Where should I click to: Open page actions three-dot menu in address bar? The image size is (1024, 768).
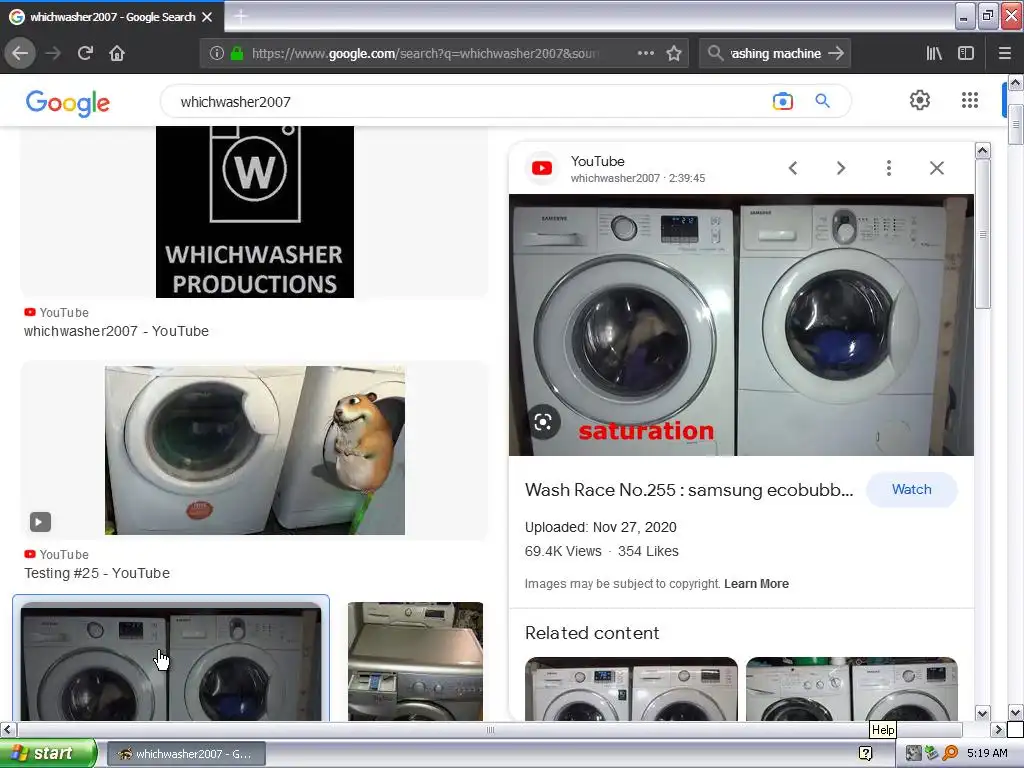coord(645,53)
